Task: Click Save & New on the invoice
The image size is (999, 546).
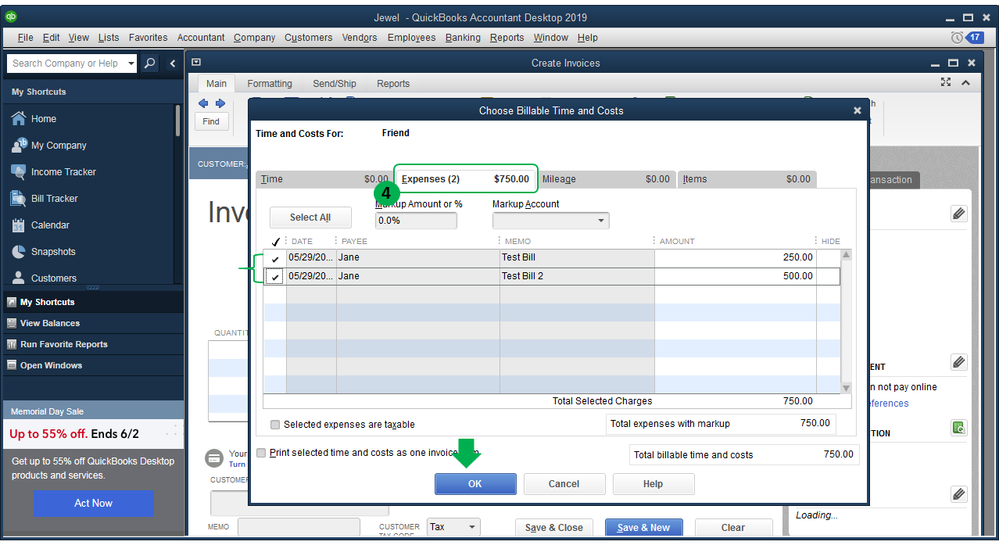Action: (643, 528)
